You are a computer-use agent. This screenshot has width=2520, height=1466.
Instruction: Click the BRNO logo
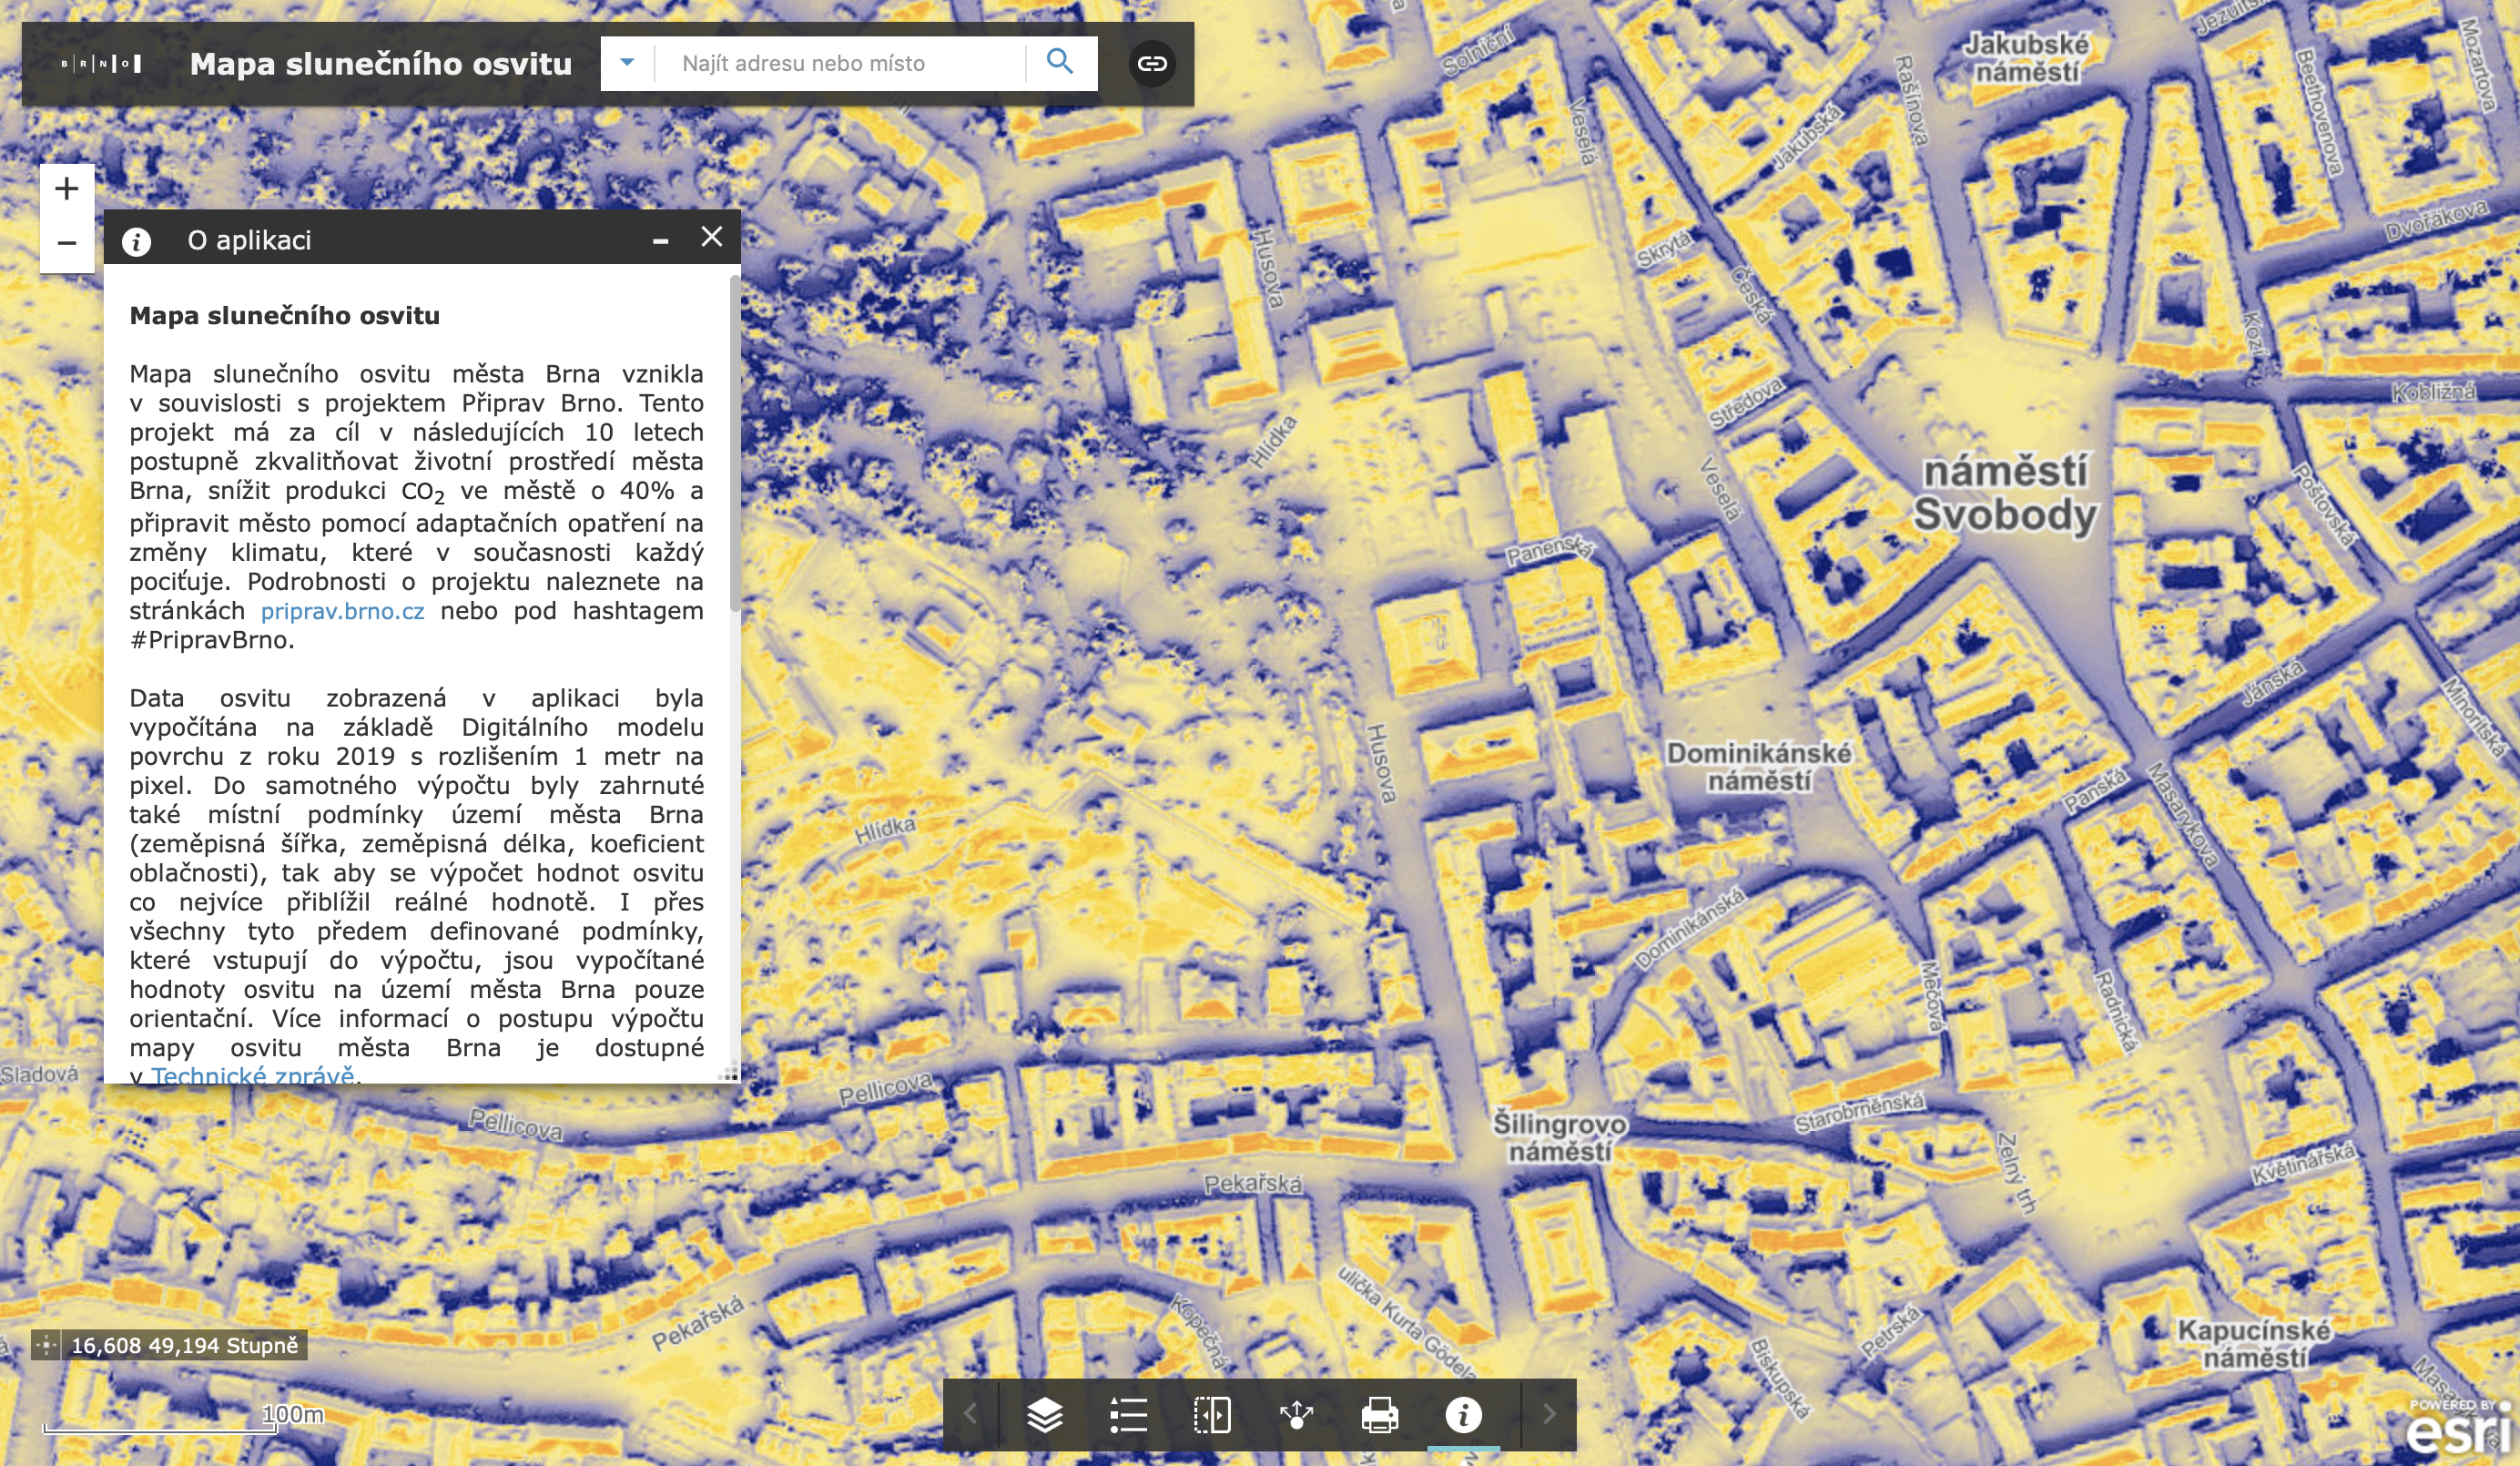click(101, 64)
